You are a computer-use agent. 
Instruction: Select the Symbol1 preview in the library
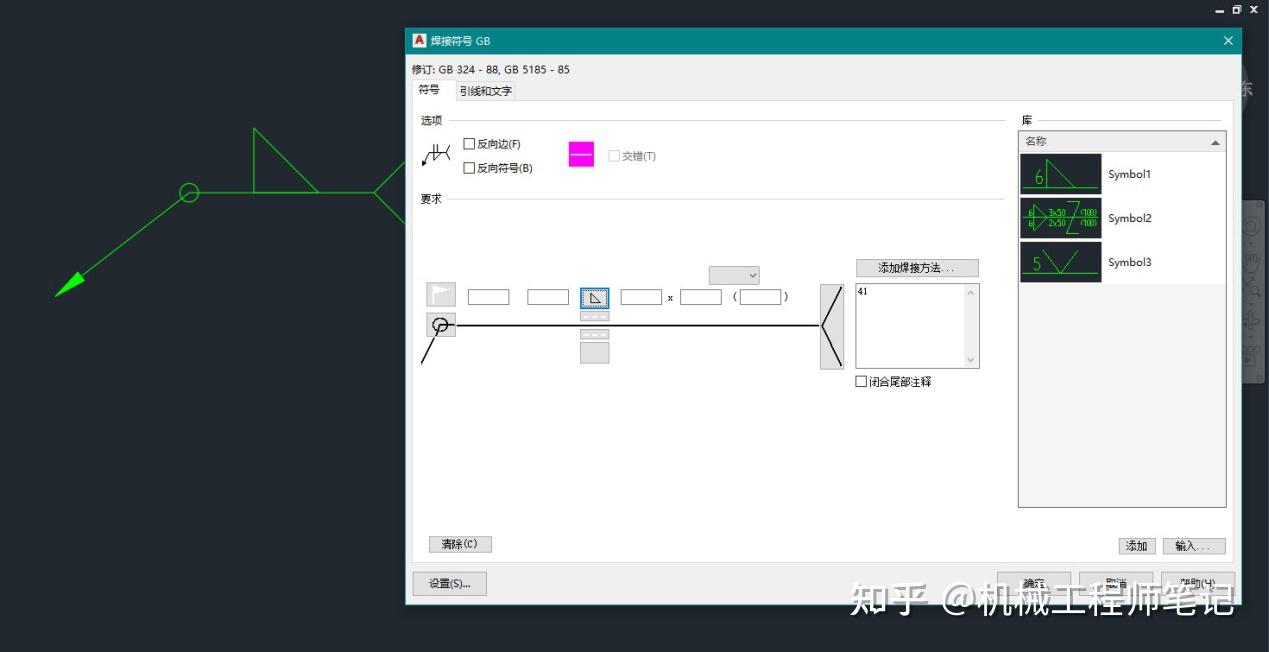(x=1059, y=173)
